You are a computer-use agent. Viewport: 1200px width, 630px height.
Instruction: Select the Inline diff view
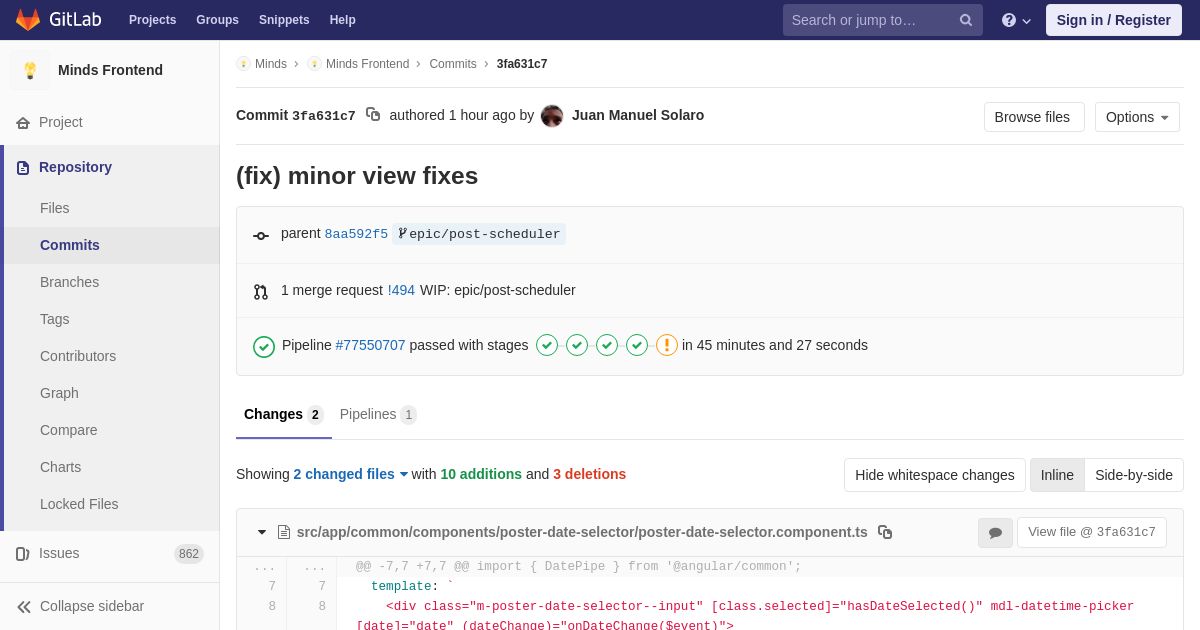(1057, 475)
